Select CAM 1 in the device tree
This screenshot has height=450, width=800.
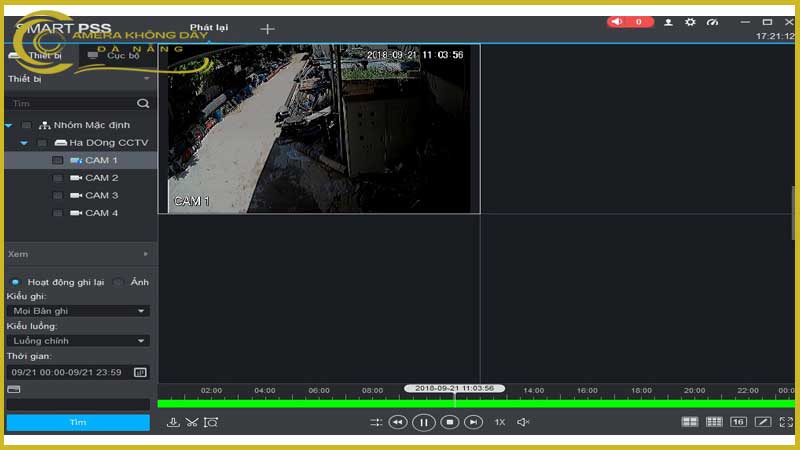101,160
